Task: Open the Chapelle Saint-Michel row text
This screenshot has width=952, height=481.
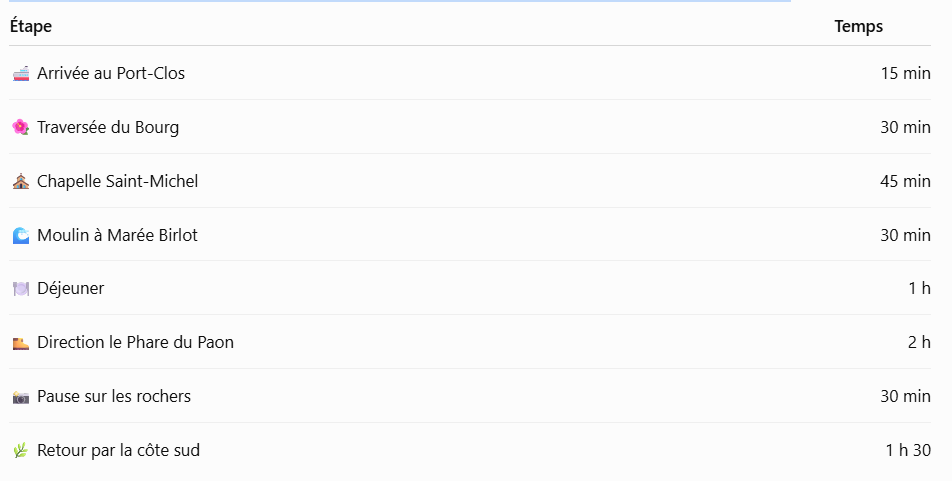Action: [118, 182]
